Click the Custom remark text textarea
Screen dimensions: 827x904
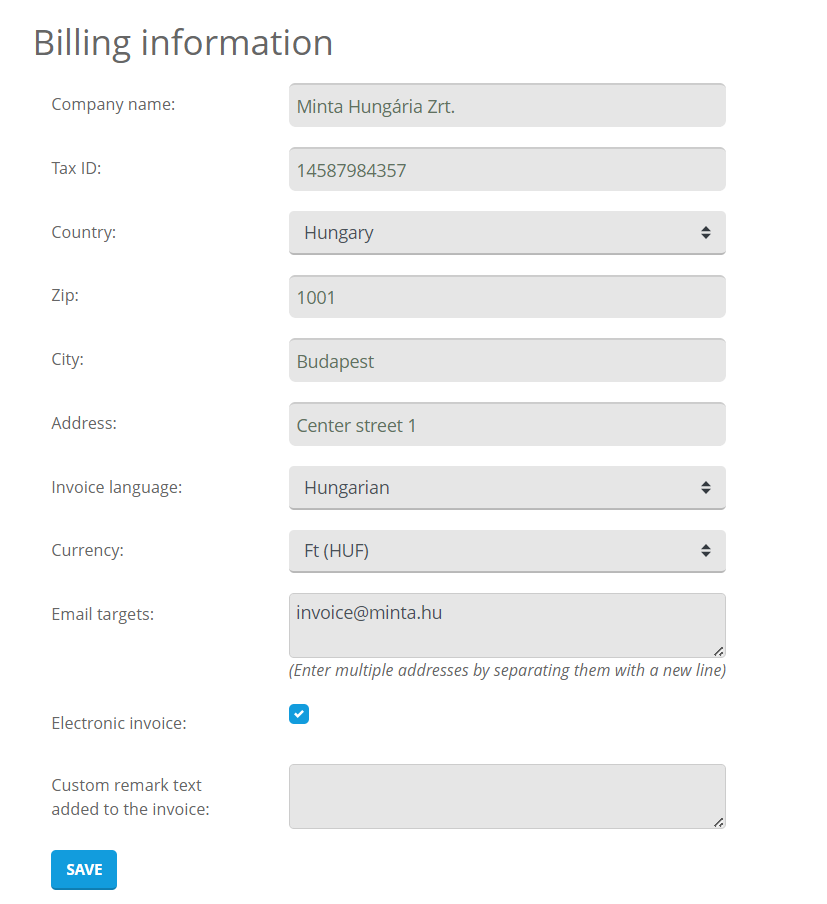tap(506, 797)
